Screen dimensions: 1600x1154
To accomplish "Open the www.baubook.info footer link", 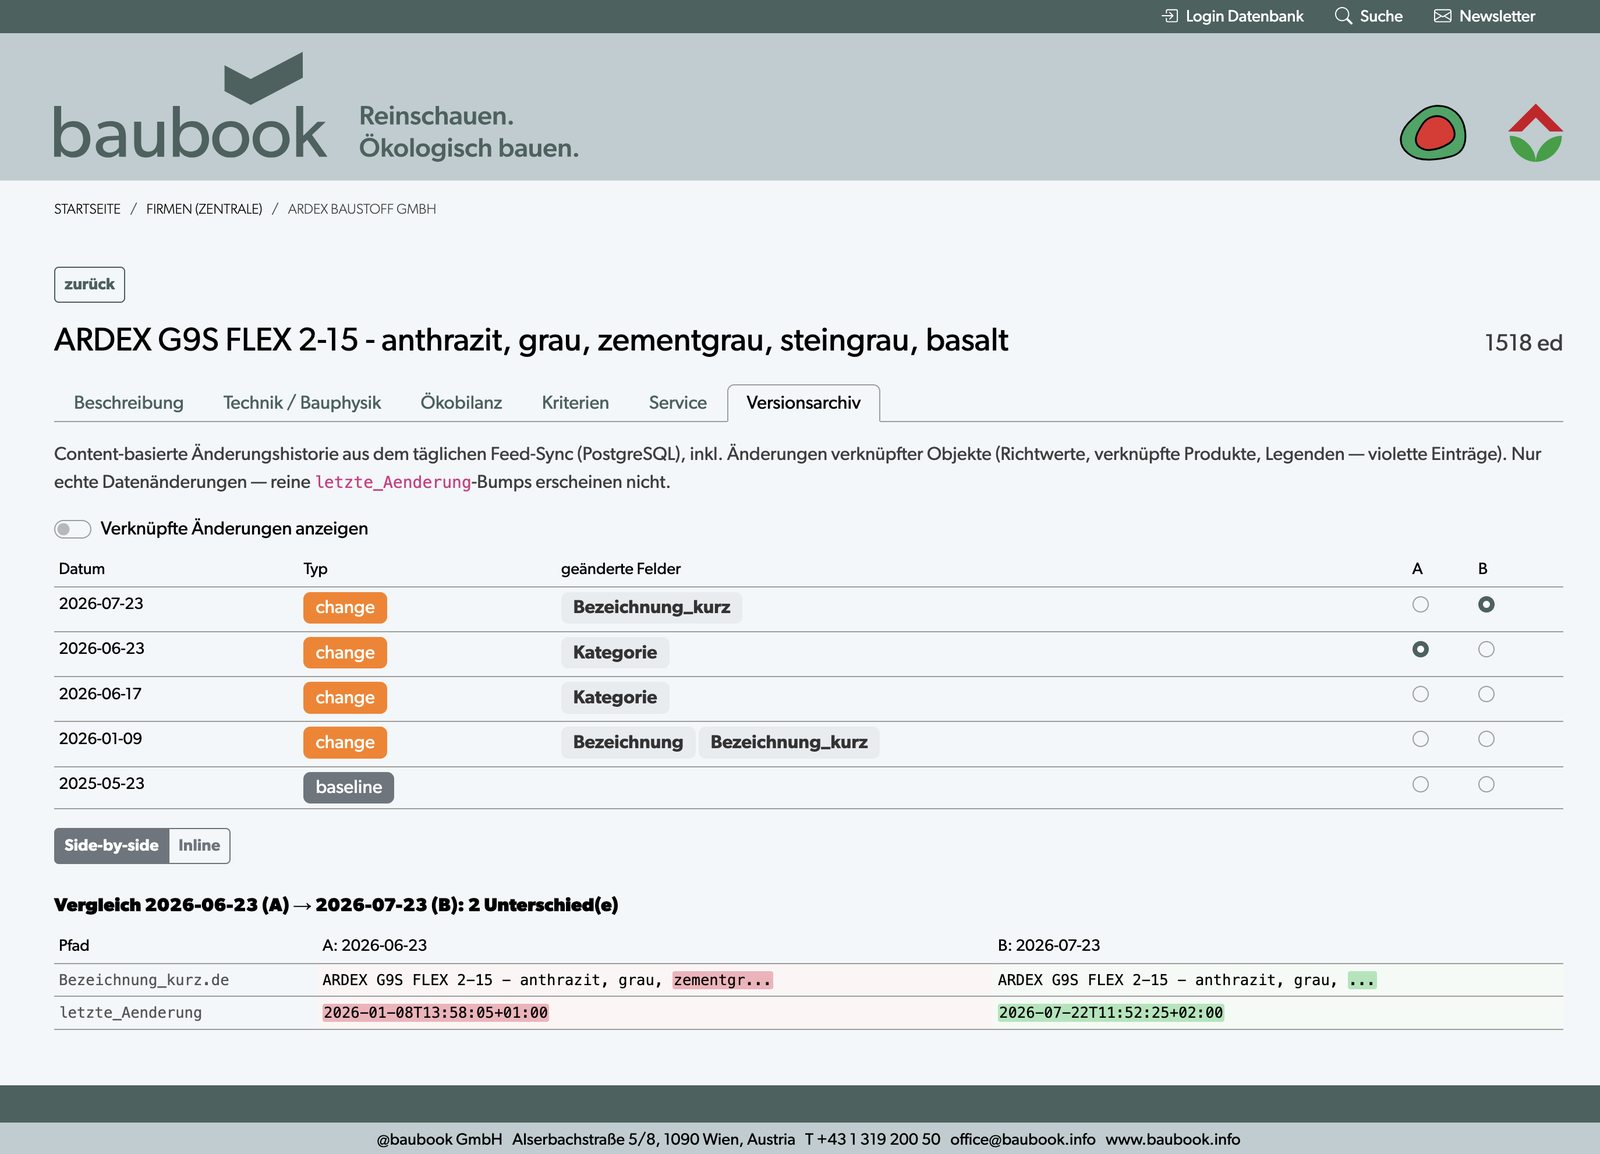I will tap(1172, 1139).
